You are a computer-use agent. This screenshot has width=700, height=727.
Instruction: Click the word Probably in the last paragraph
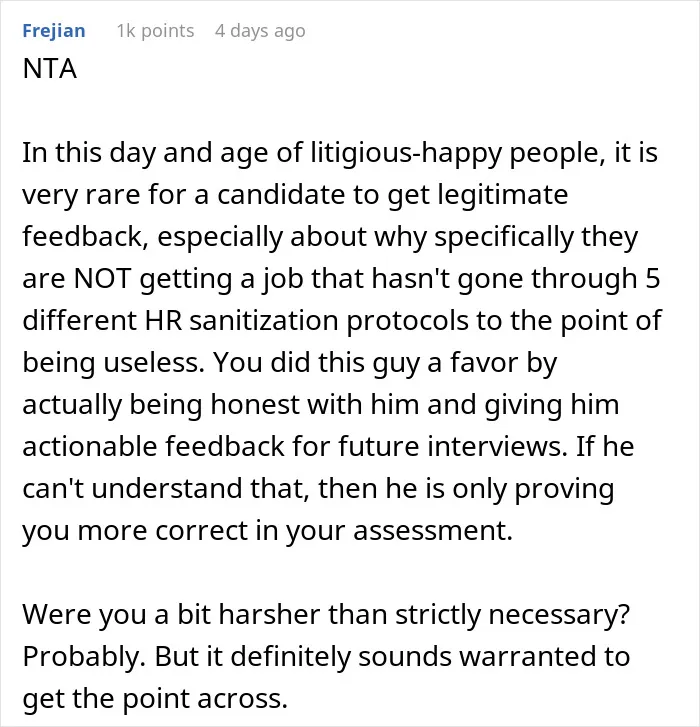point(81,657)
